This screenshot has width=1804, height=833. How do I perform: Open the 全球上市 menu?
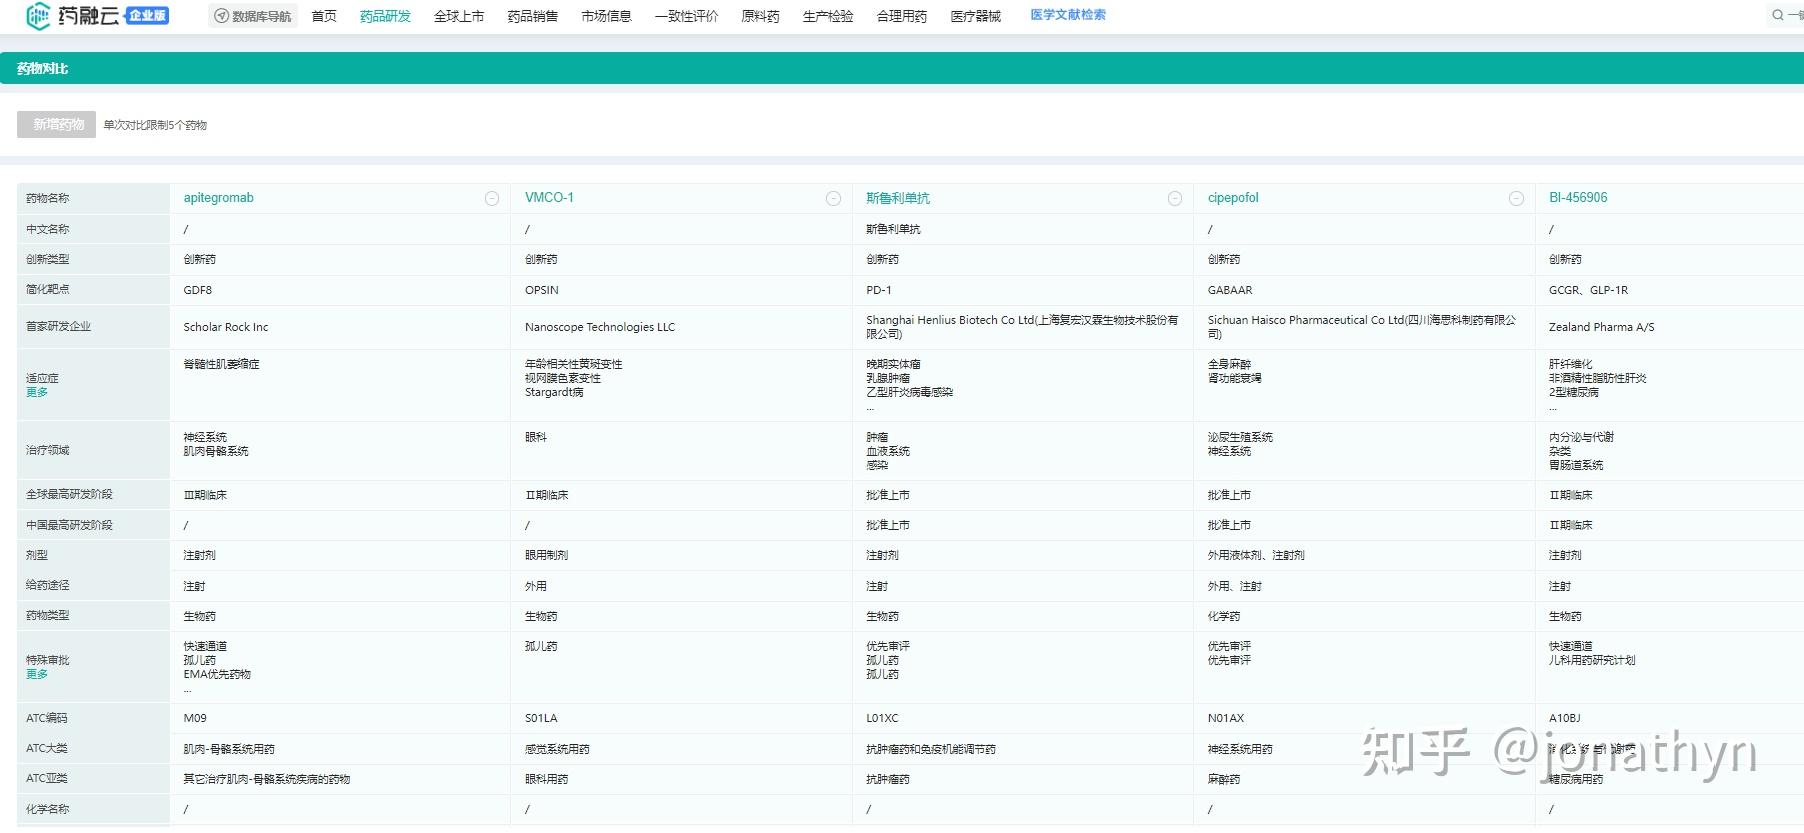pyautogui.click(x=459, y=16)
